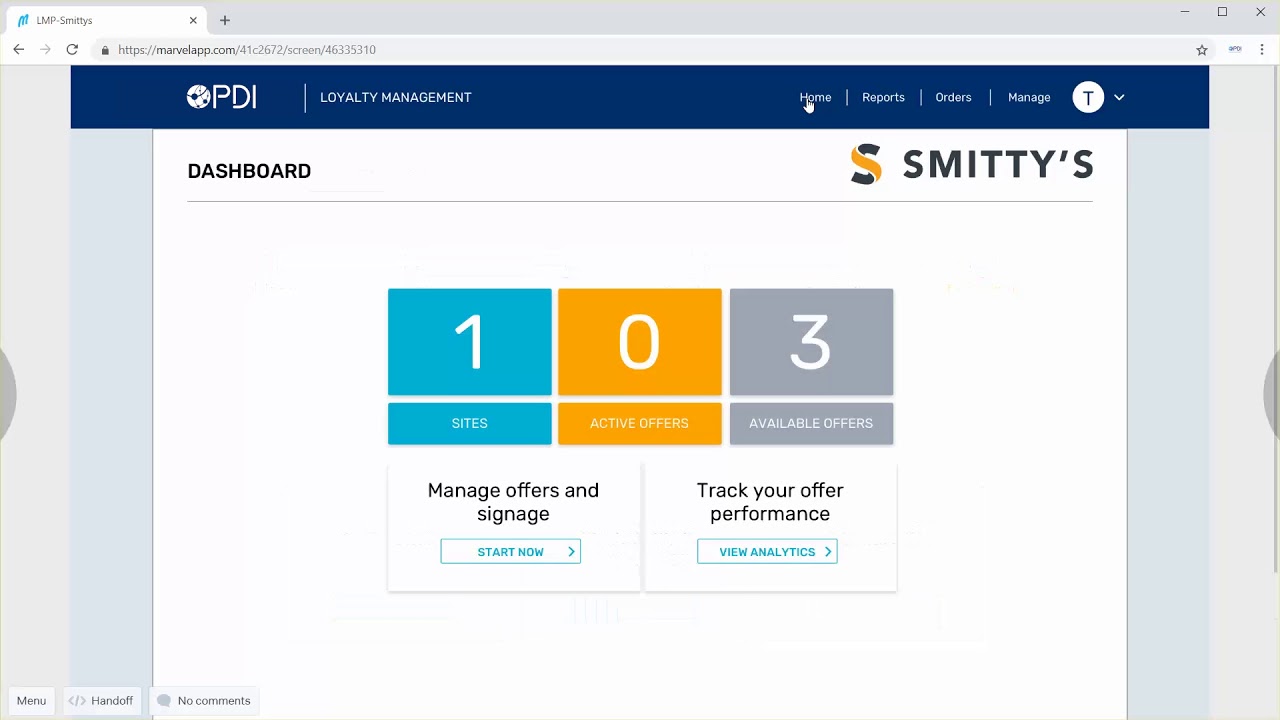
Task: Bookmark this page with the star icon
Action: tap(1202, 49)
